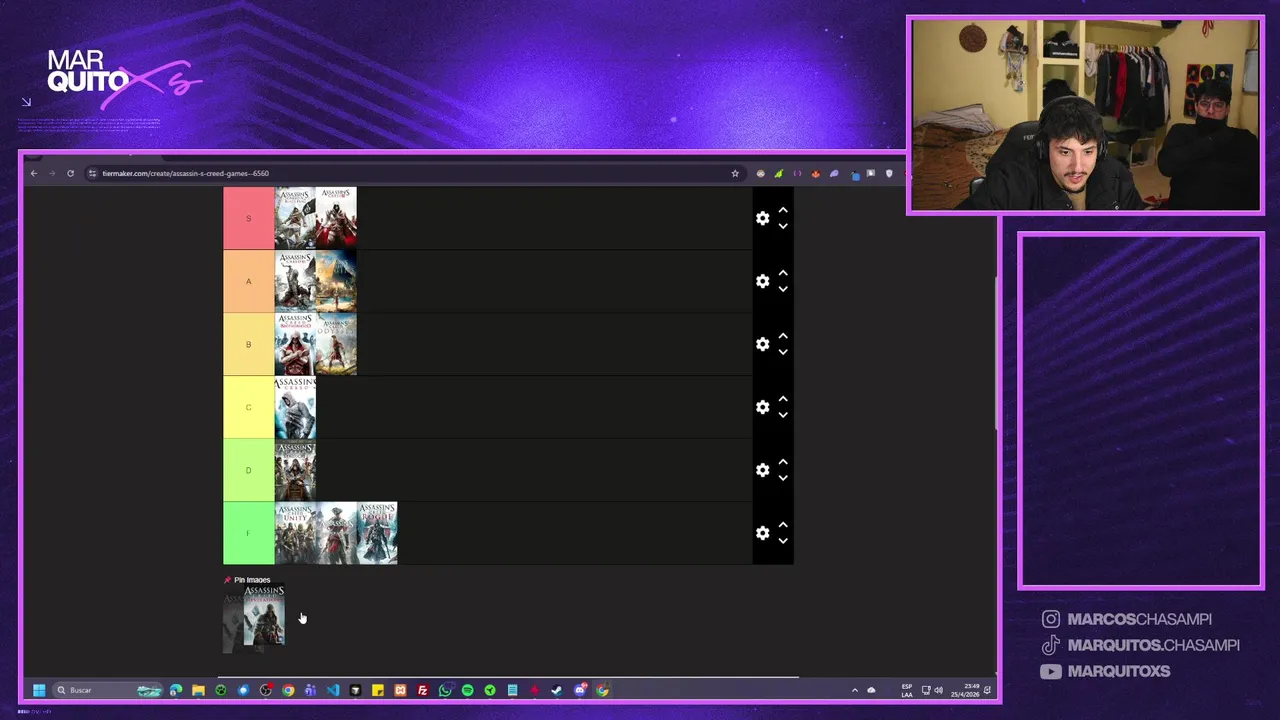This screenshot has height=720, width=1280.
Task: Open the green browser extension icon
Action: coord(778,173)
